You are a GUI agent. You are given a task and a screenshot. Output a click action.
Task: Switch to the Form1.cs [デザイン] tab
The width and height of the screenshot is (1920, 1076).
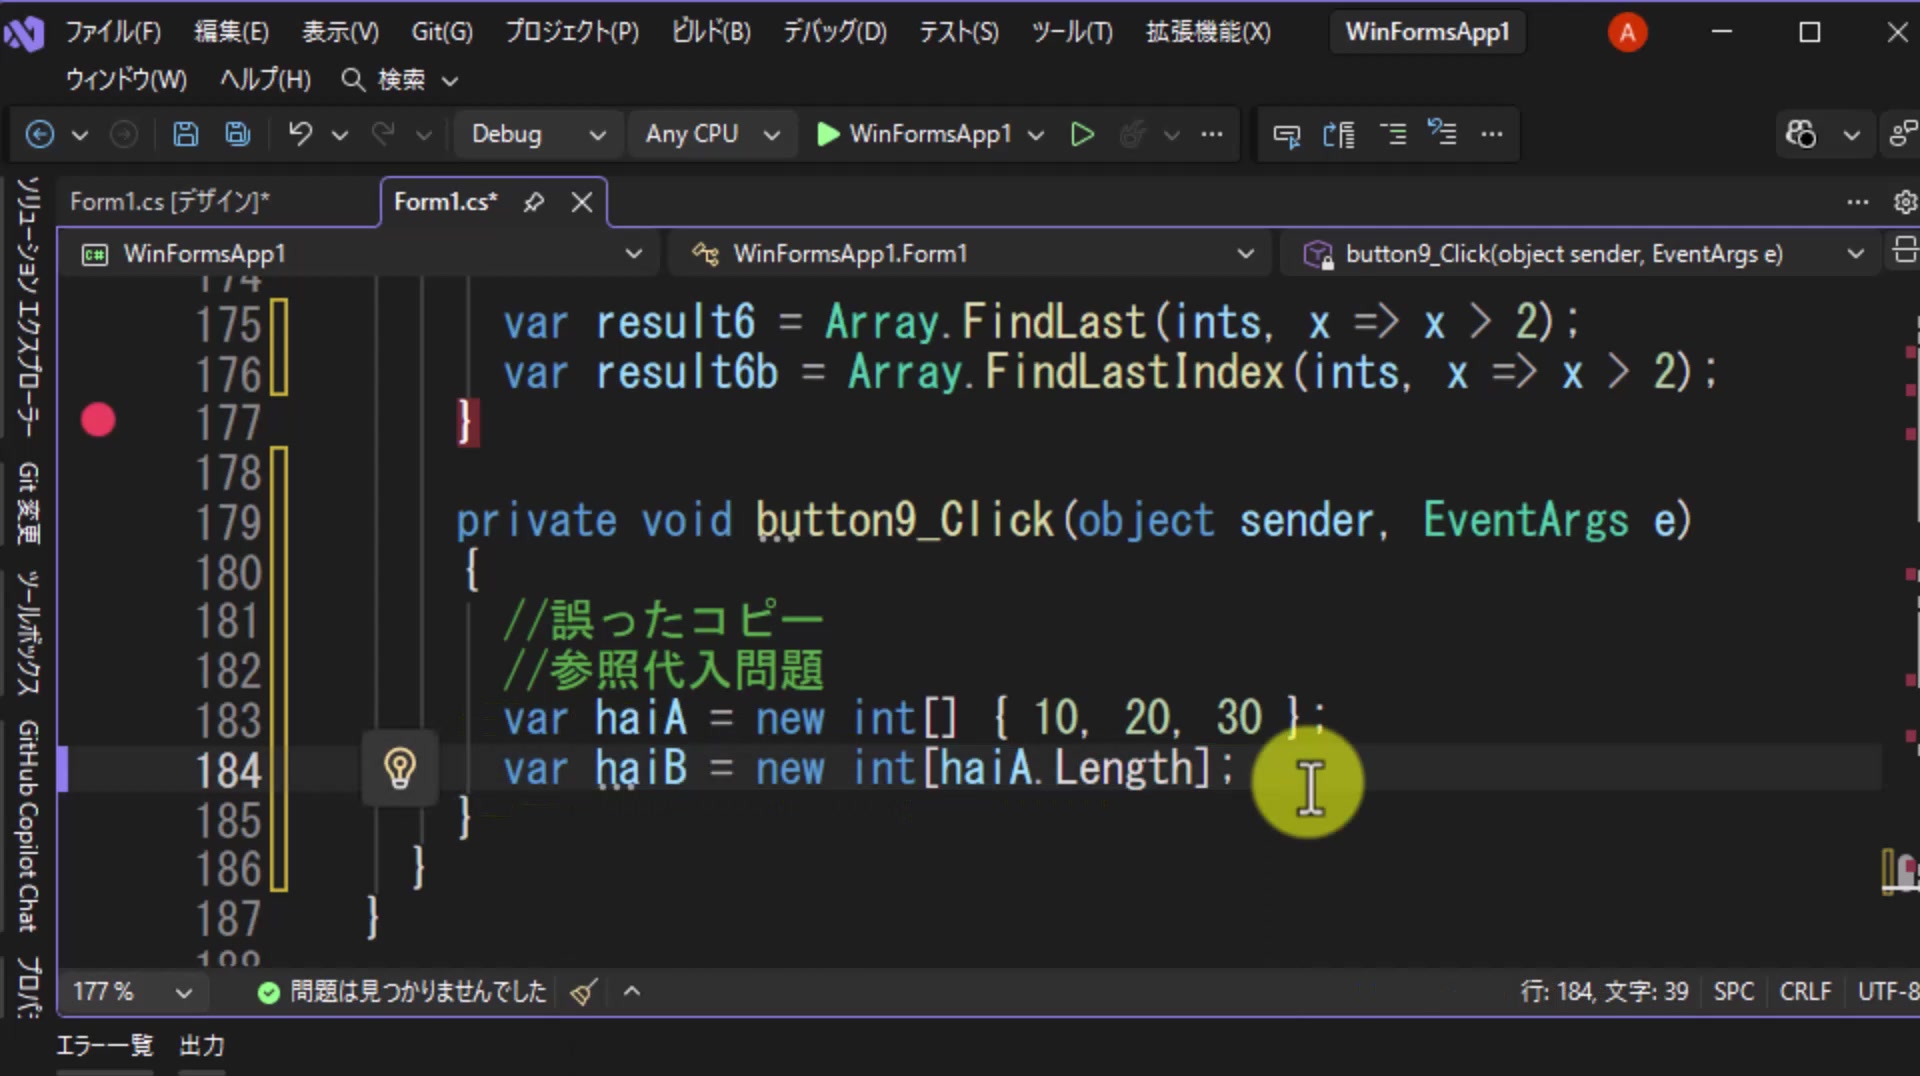pyautogui.click(x=170, y=202)
